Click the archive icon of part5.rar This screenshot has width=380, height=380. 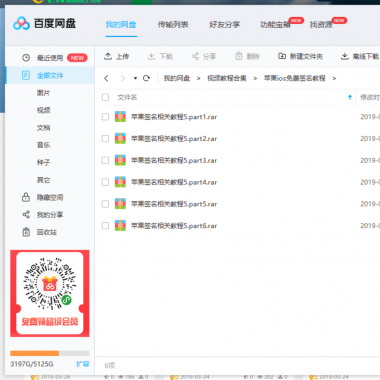click(x=120, y=204)
